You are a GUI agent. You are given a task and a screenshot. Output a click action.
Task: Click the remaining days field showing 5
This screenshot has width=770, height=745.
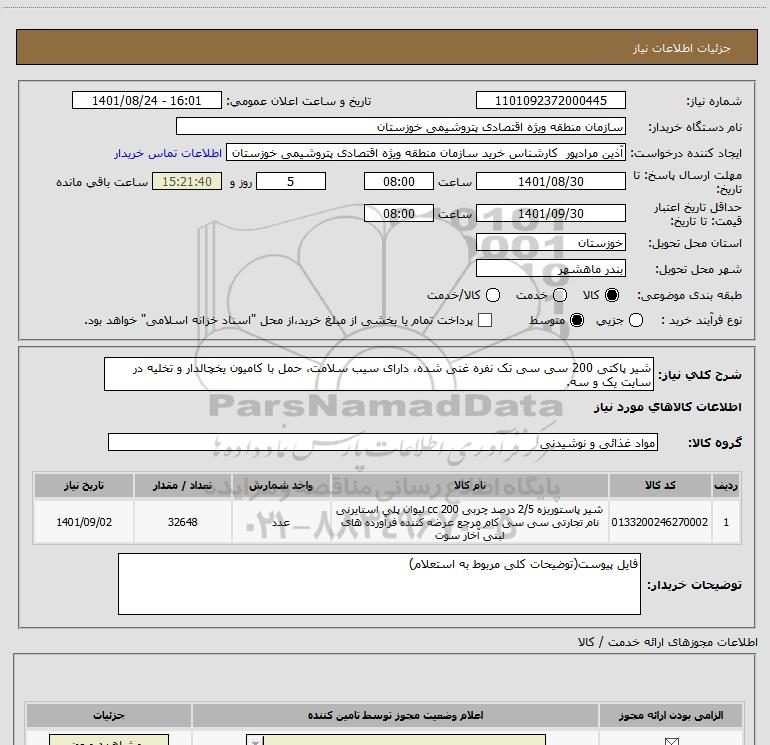coord(291,181)
